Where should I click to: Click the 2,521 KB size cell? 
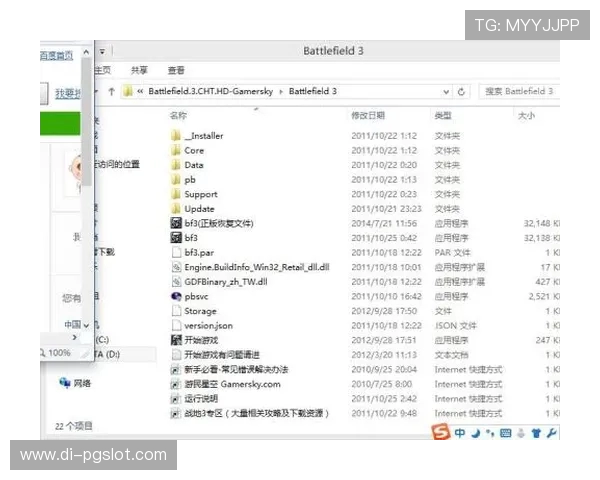click(544, 296)
